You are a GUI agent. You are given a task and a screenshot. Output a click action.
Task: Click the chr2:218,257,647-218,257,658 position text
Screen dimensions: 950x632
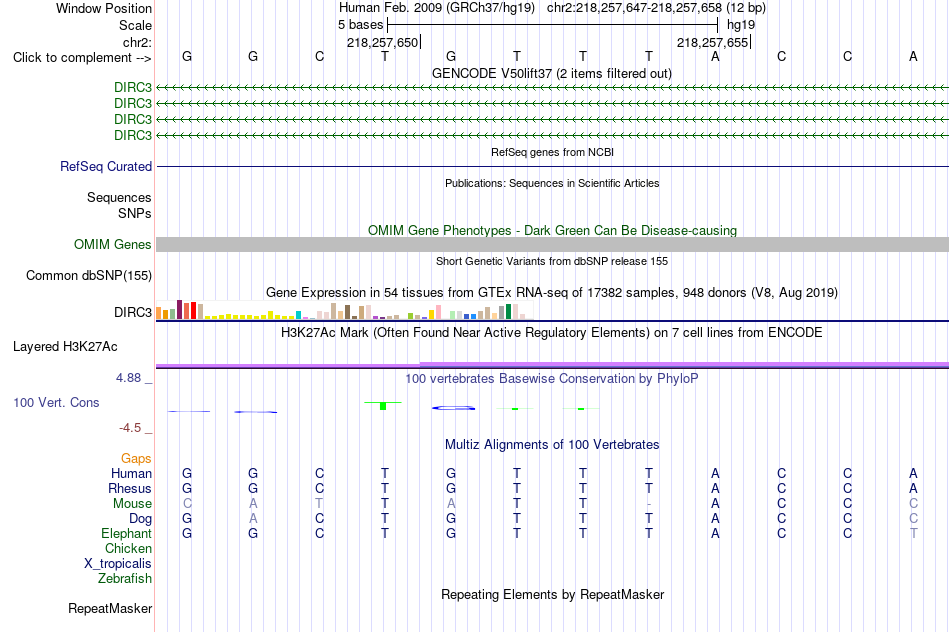point(634,8)
